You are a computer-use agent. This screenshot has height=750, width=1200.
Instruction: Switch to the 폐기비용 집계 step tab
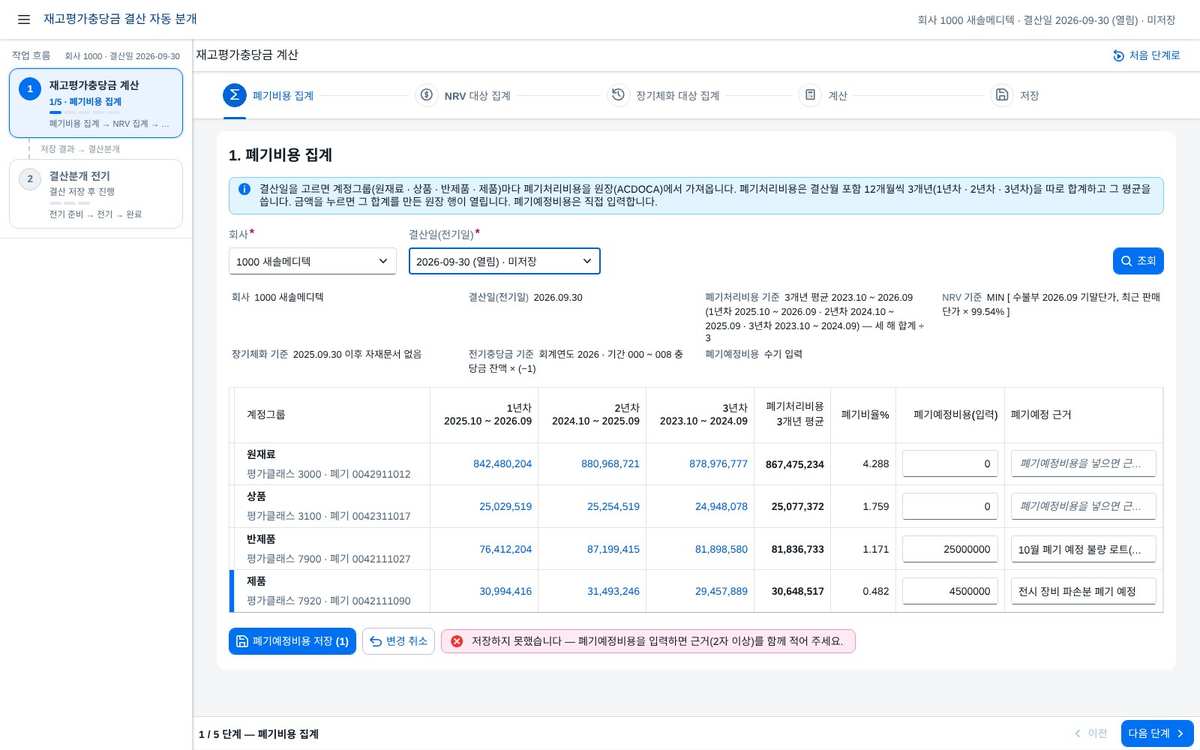click(268, 96)
